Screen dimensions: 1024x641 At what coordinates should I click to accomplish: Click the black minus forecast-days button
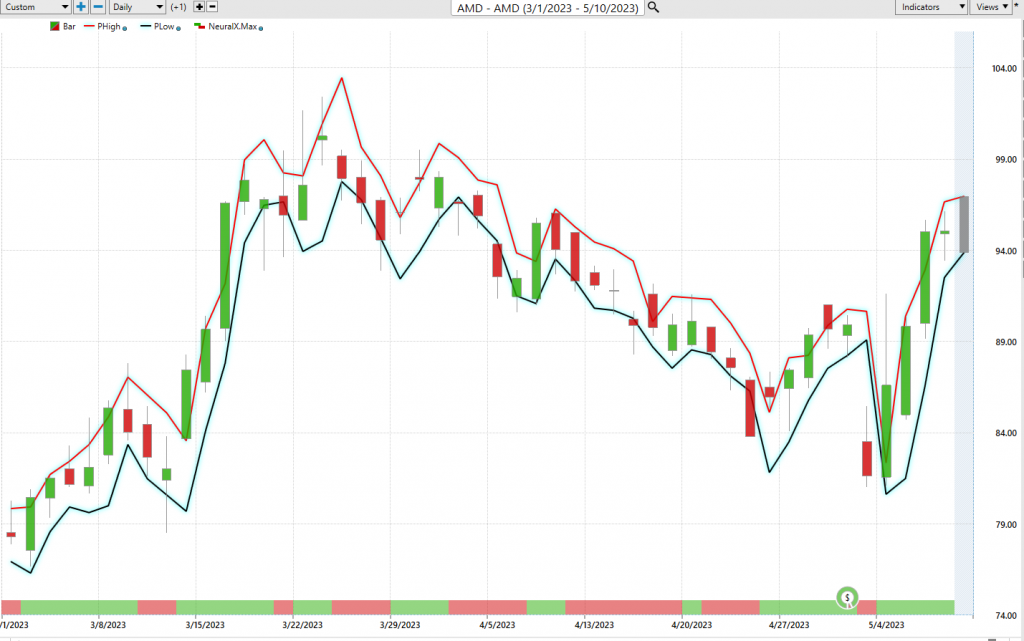click(x=212, y=7)
